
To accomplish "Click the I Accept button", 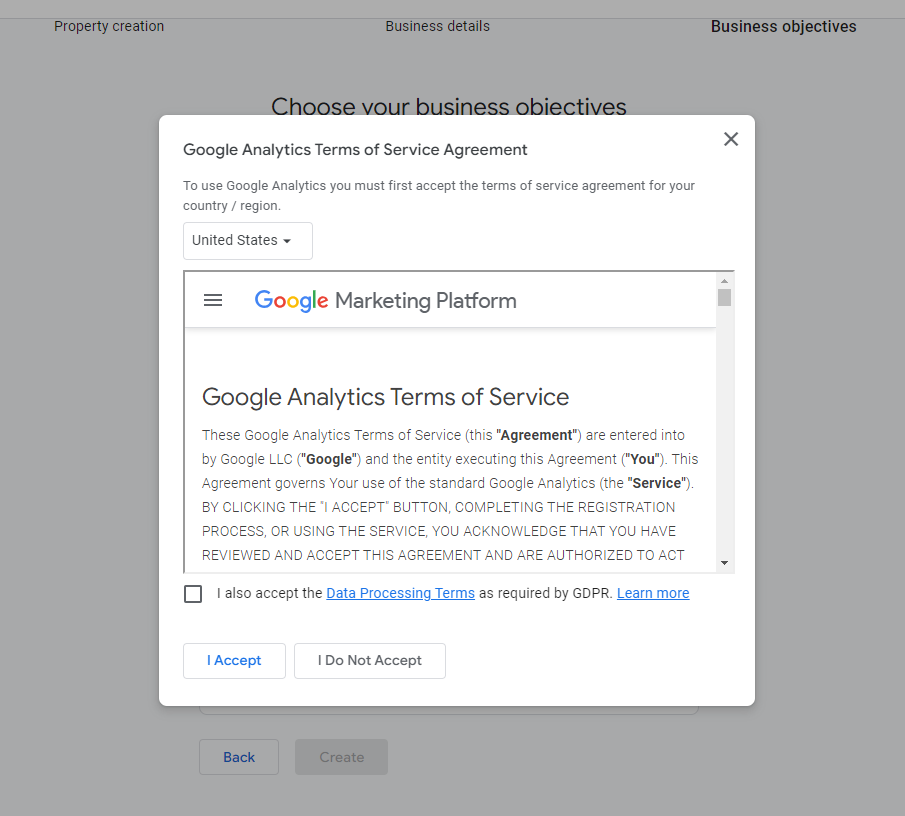I will (x=234, y=660).
